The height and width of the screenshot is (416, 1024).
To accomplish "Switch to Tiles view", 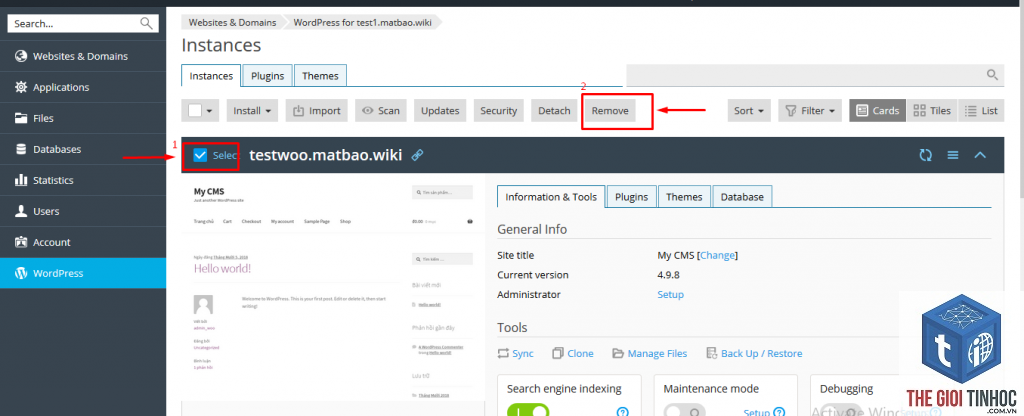I will click(x=932, y=110).
